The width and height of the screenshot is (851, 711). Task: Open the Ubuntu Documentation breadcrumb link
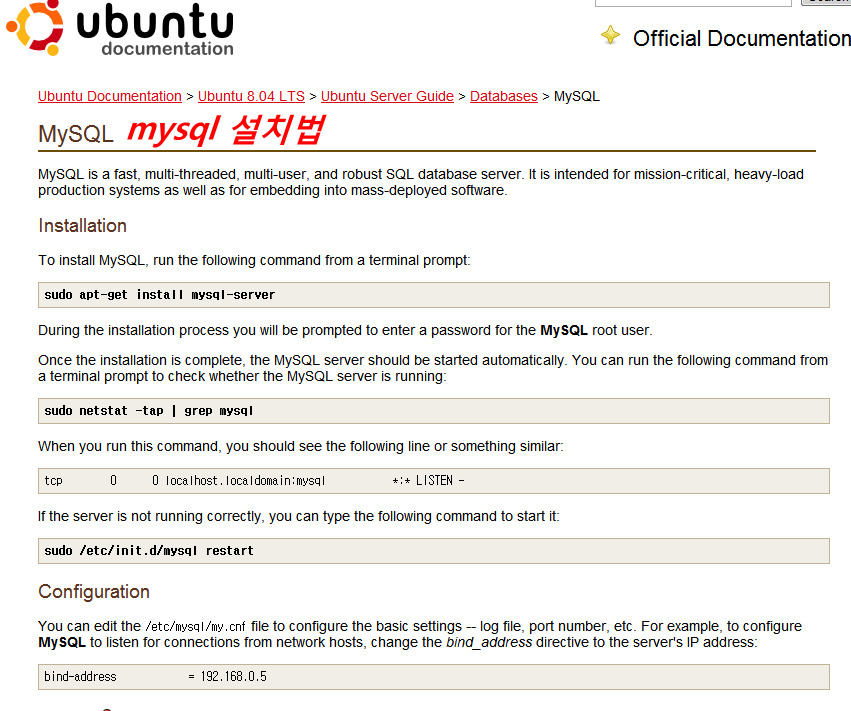(x=110, y=97)
